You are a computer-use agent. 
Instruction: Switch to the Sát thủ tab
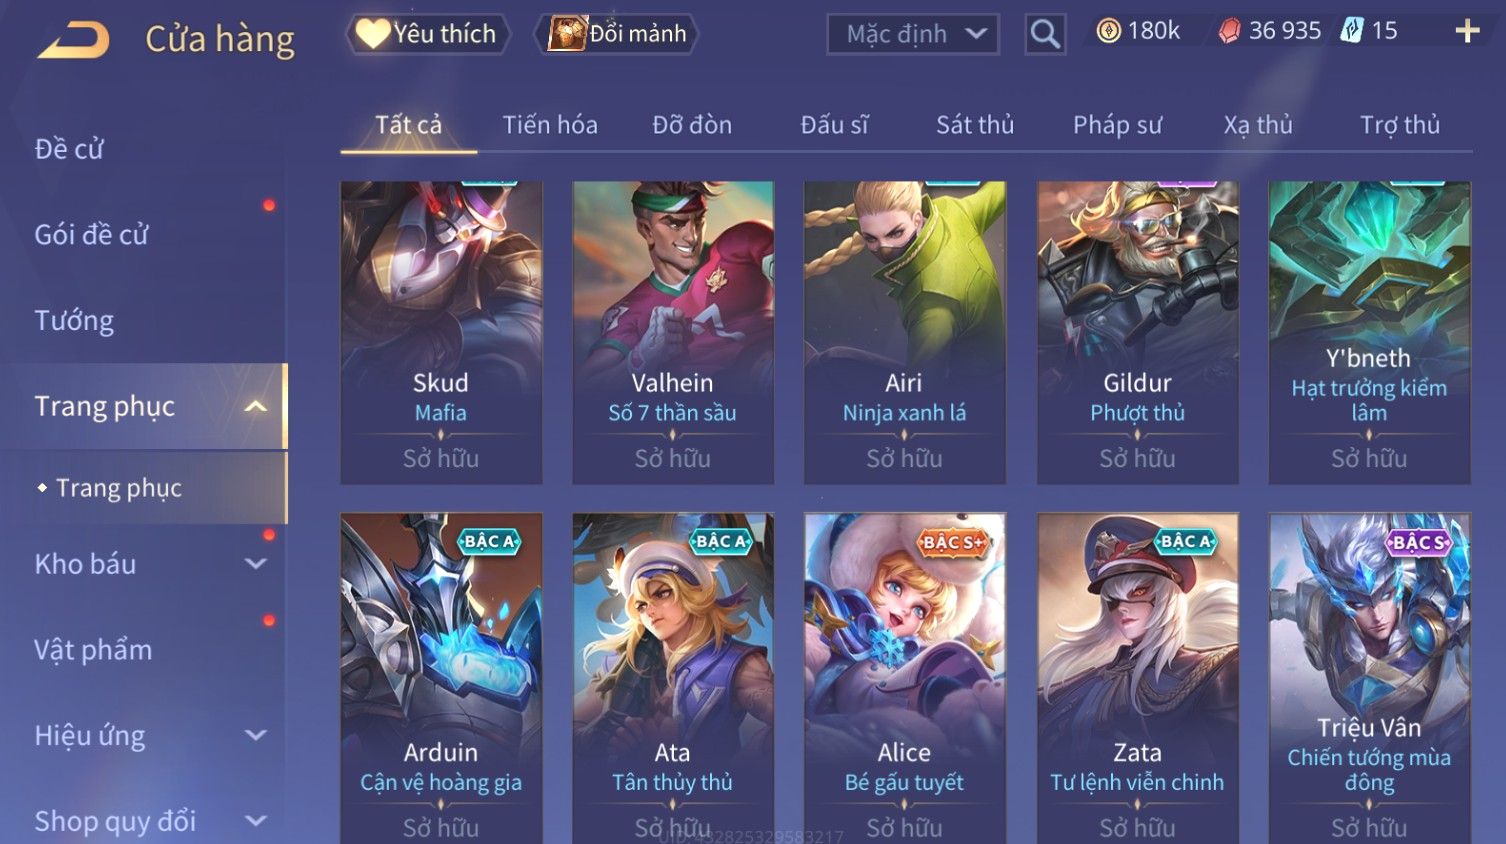975,125
